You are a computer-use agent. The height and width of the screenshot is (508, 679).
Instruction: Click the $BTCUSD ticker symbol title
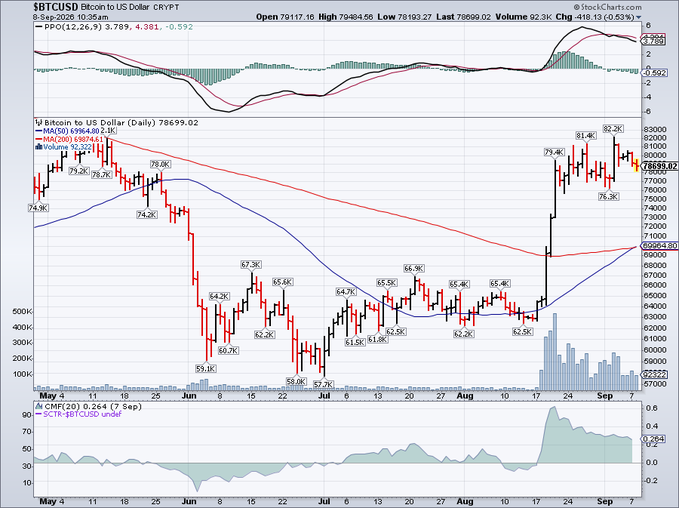(56, 7)
